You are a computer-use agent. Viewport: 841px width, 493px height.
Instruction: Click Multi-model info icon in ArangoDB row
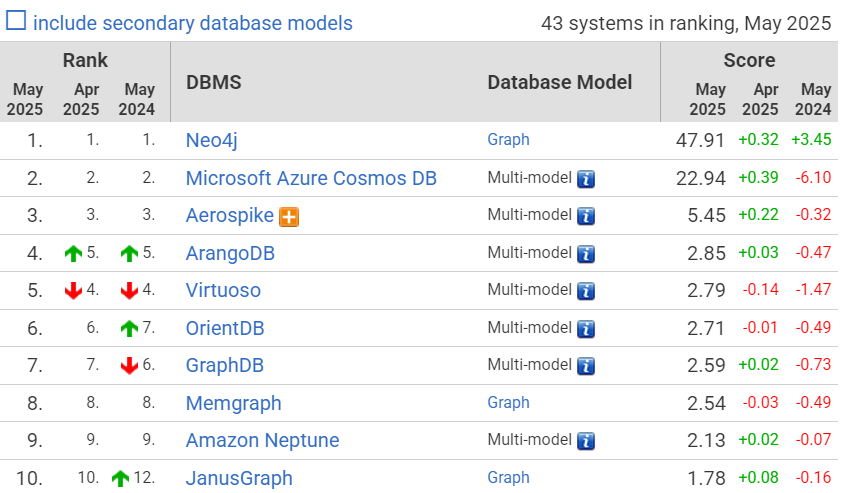point(586,254)
